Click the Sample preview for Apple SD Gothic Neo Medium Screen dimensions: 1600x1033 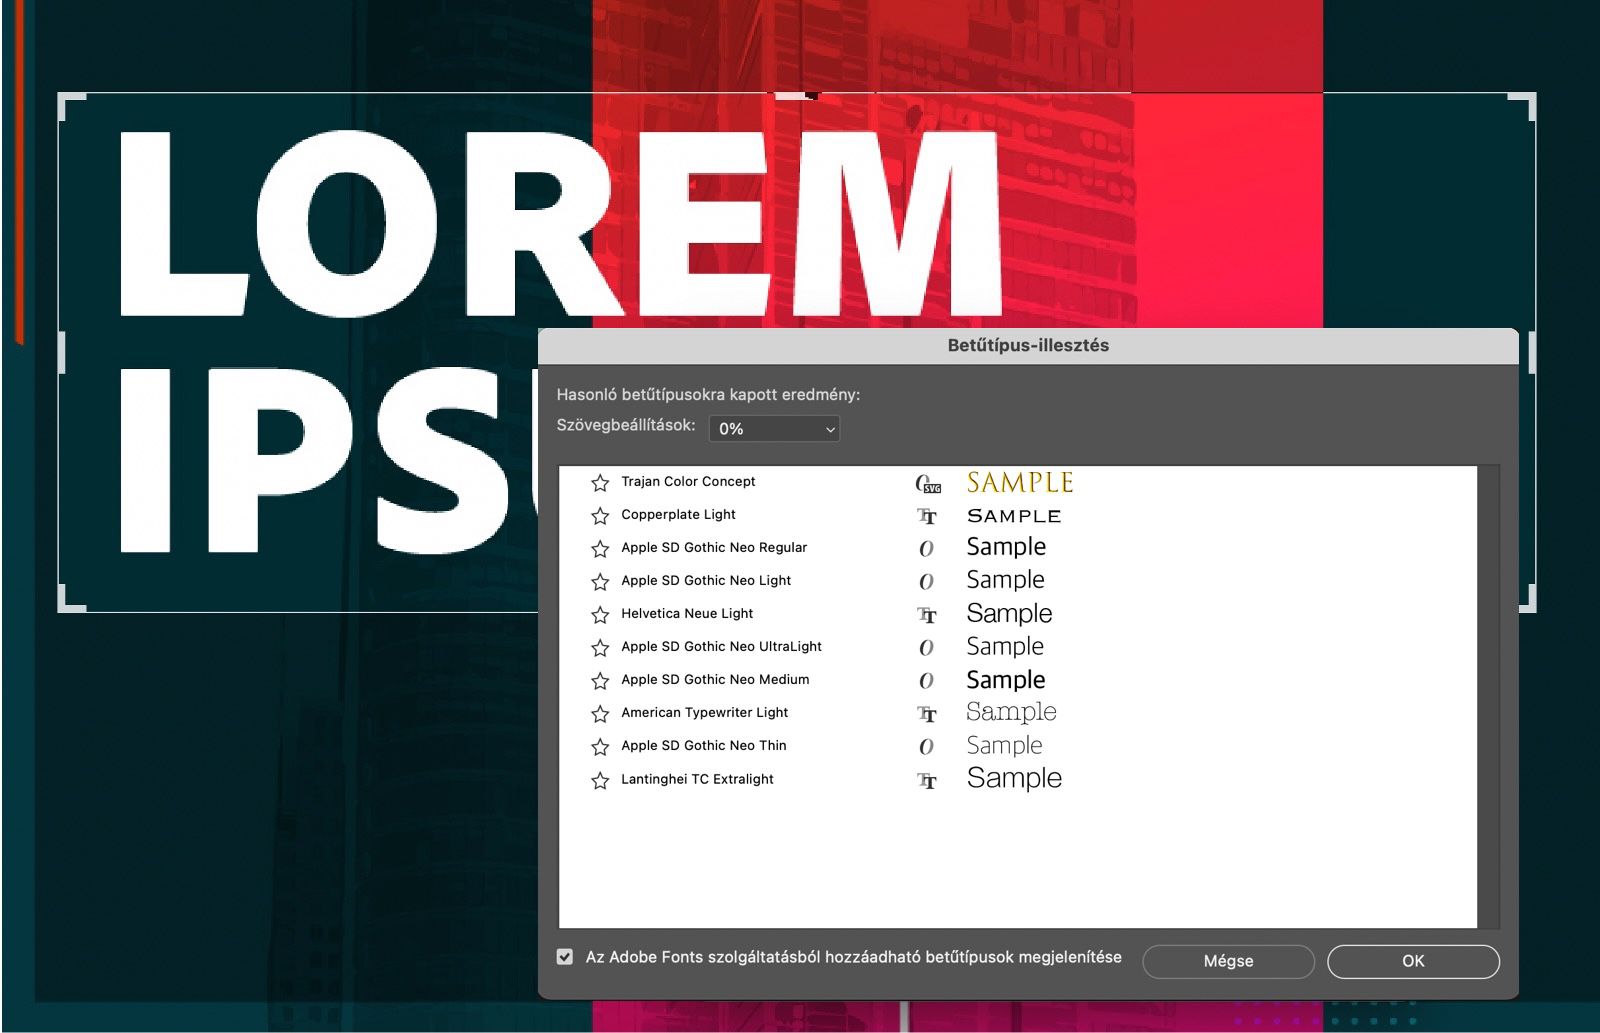click(1006, 680)
